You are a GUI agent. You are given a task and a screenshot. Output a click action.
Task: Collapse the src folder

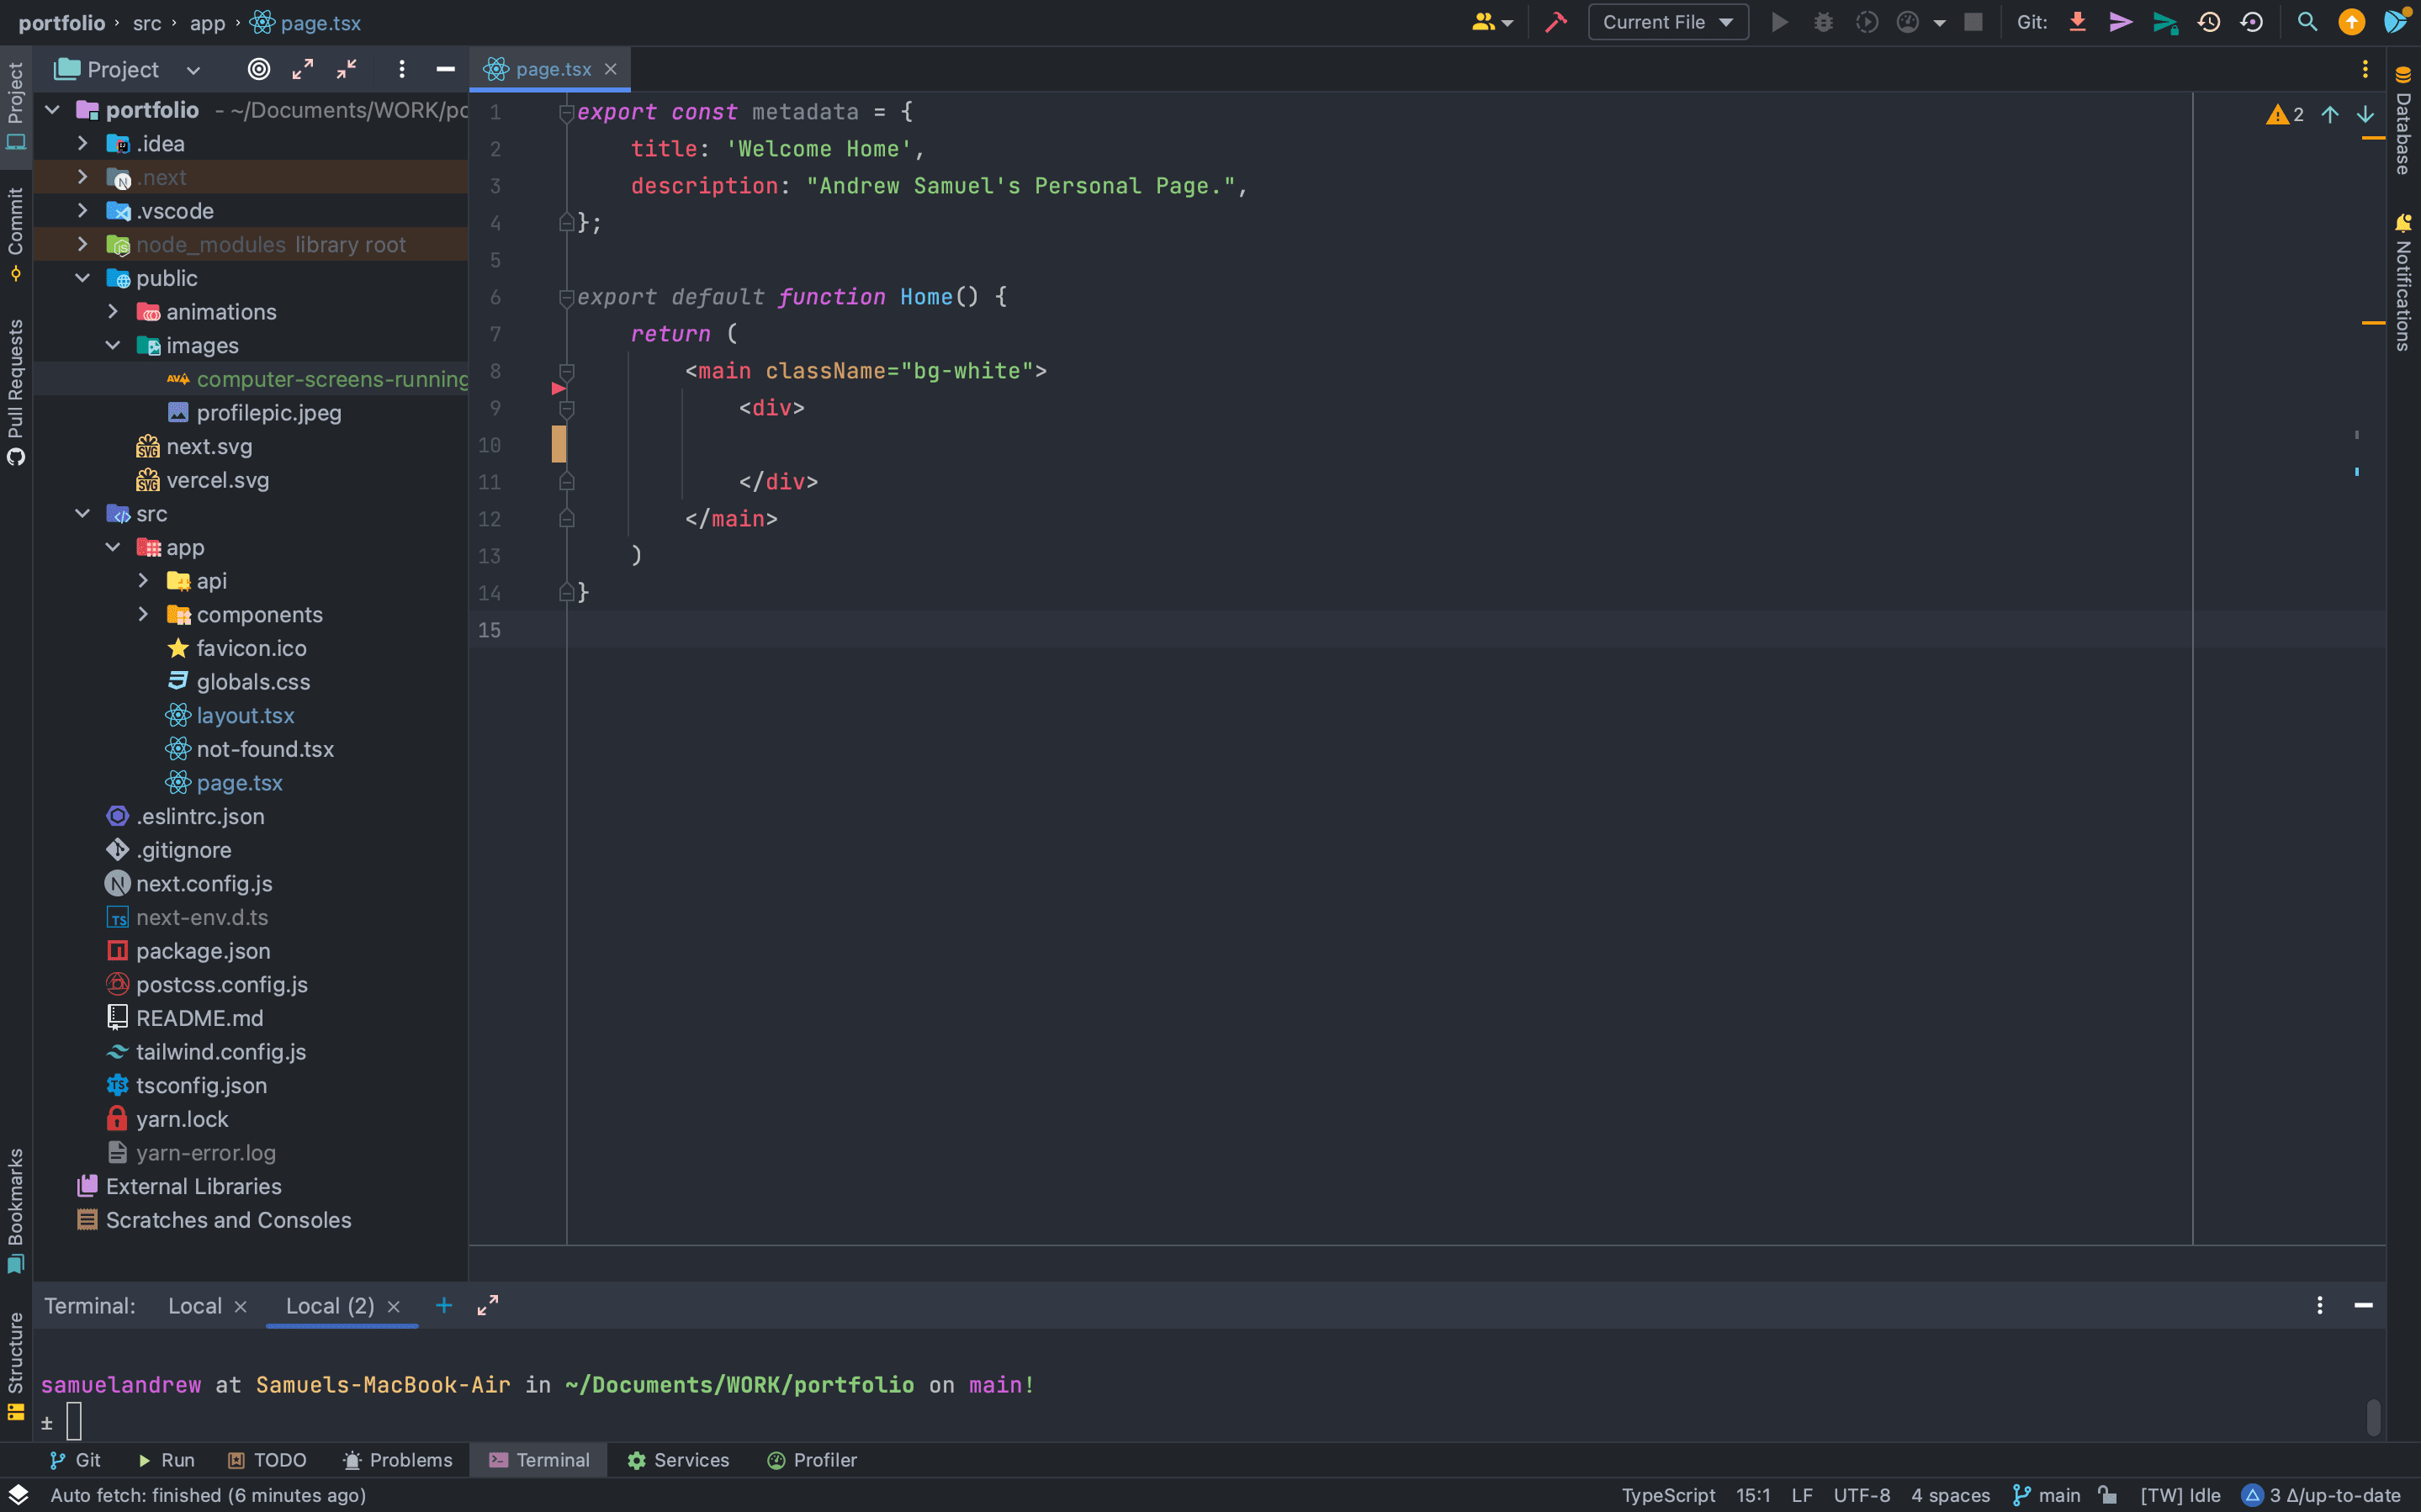83,514
